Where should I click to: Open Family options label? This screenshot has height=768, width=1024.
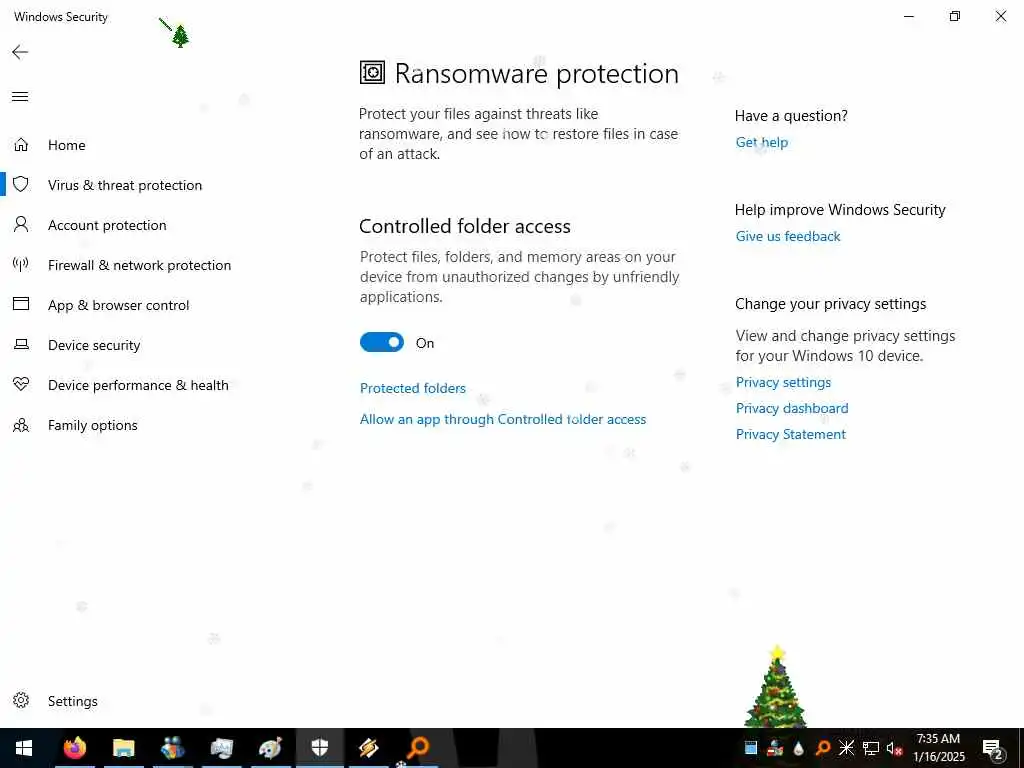coord(93,425)
